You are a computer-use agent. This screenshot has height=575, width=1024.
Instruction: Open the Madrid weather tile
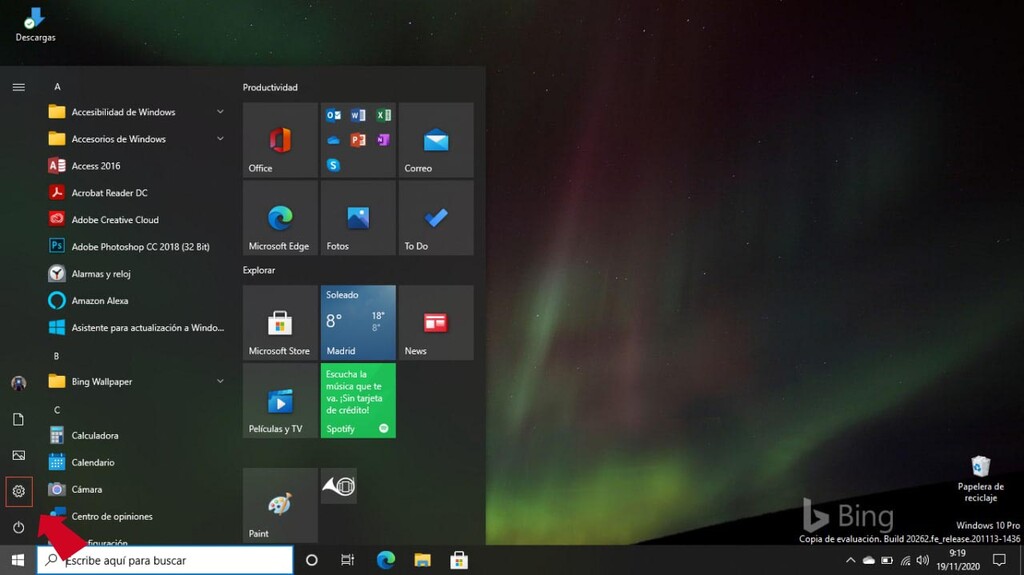point(358,323)
